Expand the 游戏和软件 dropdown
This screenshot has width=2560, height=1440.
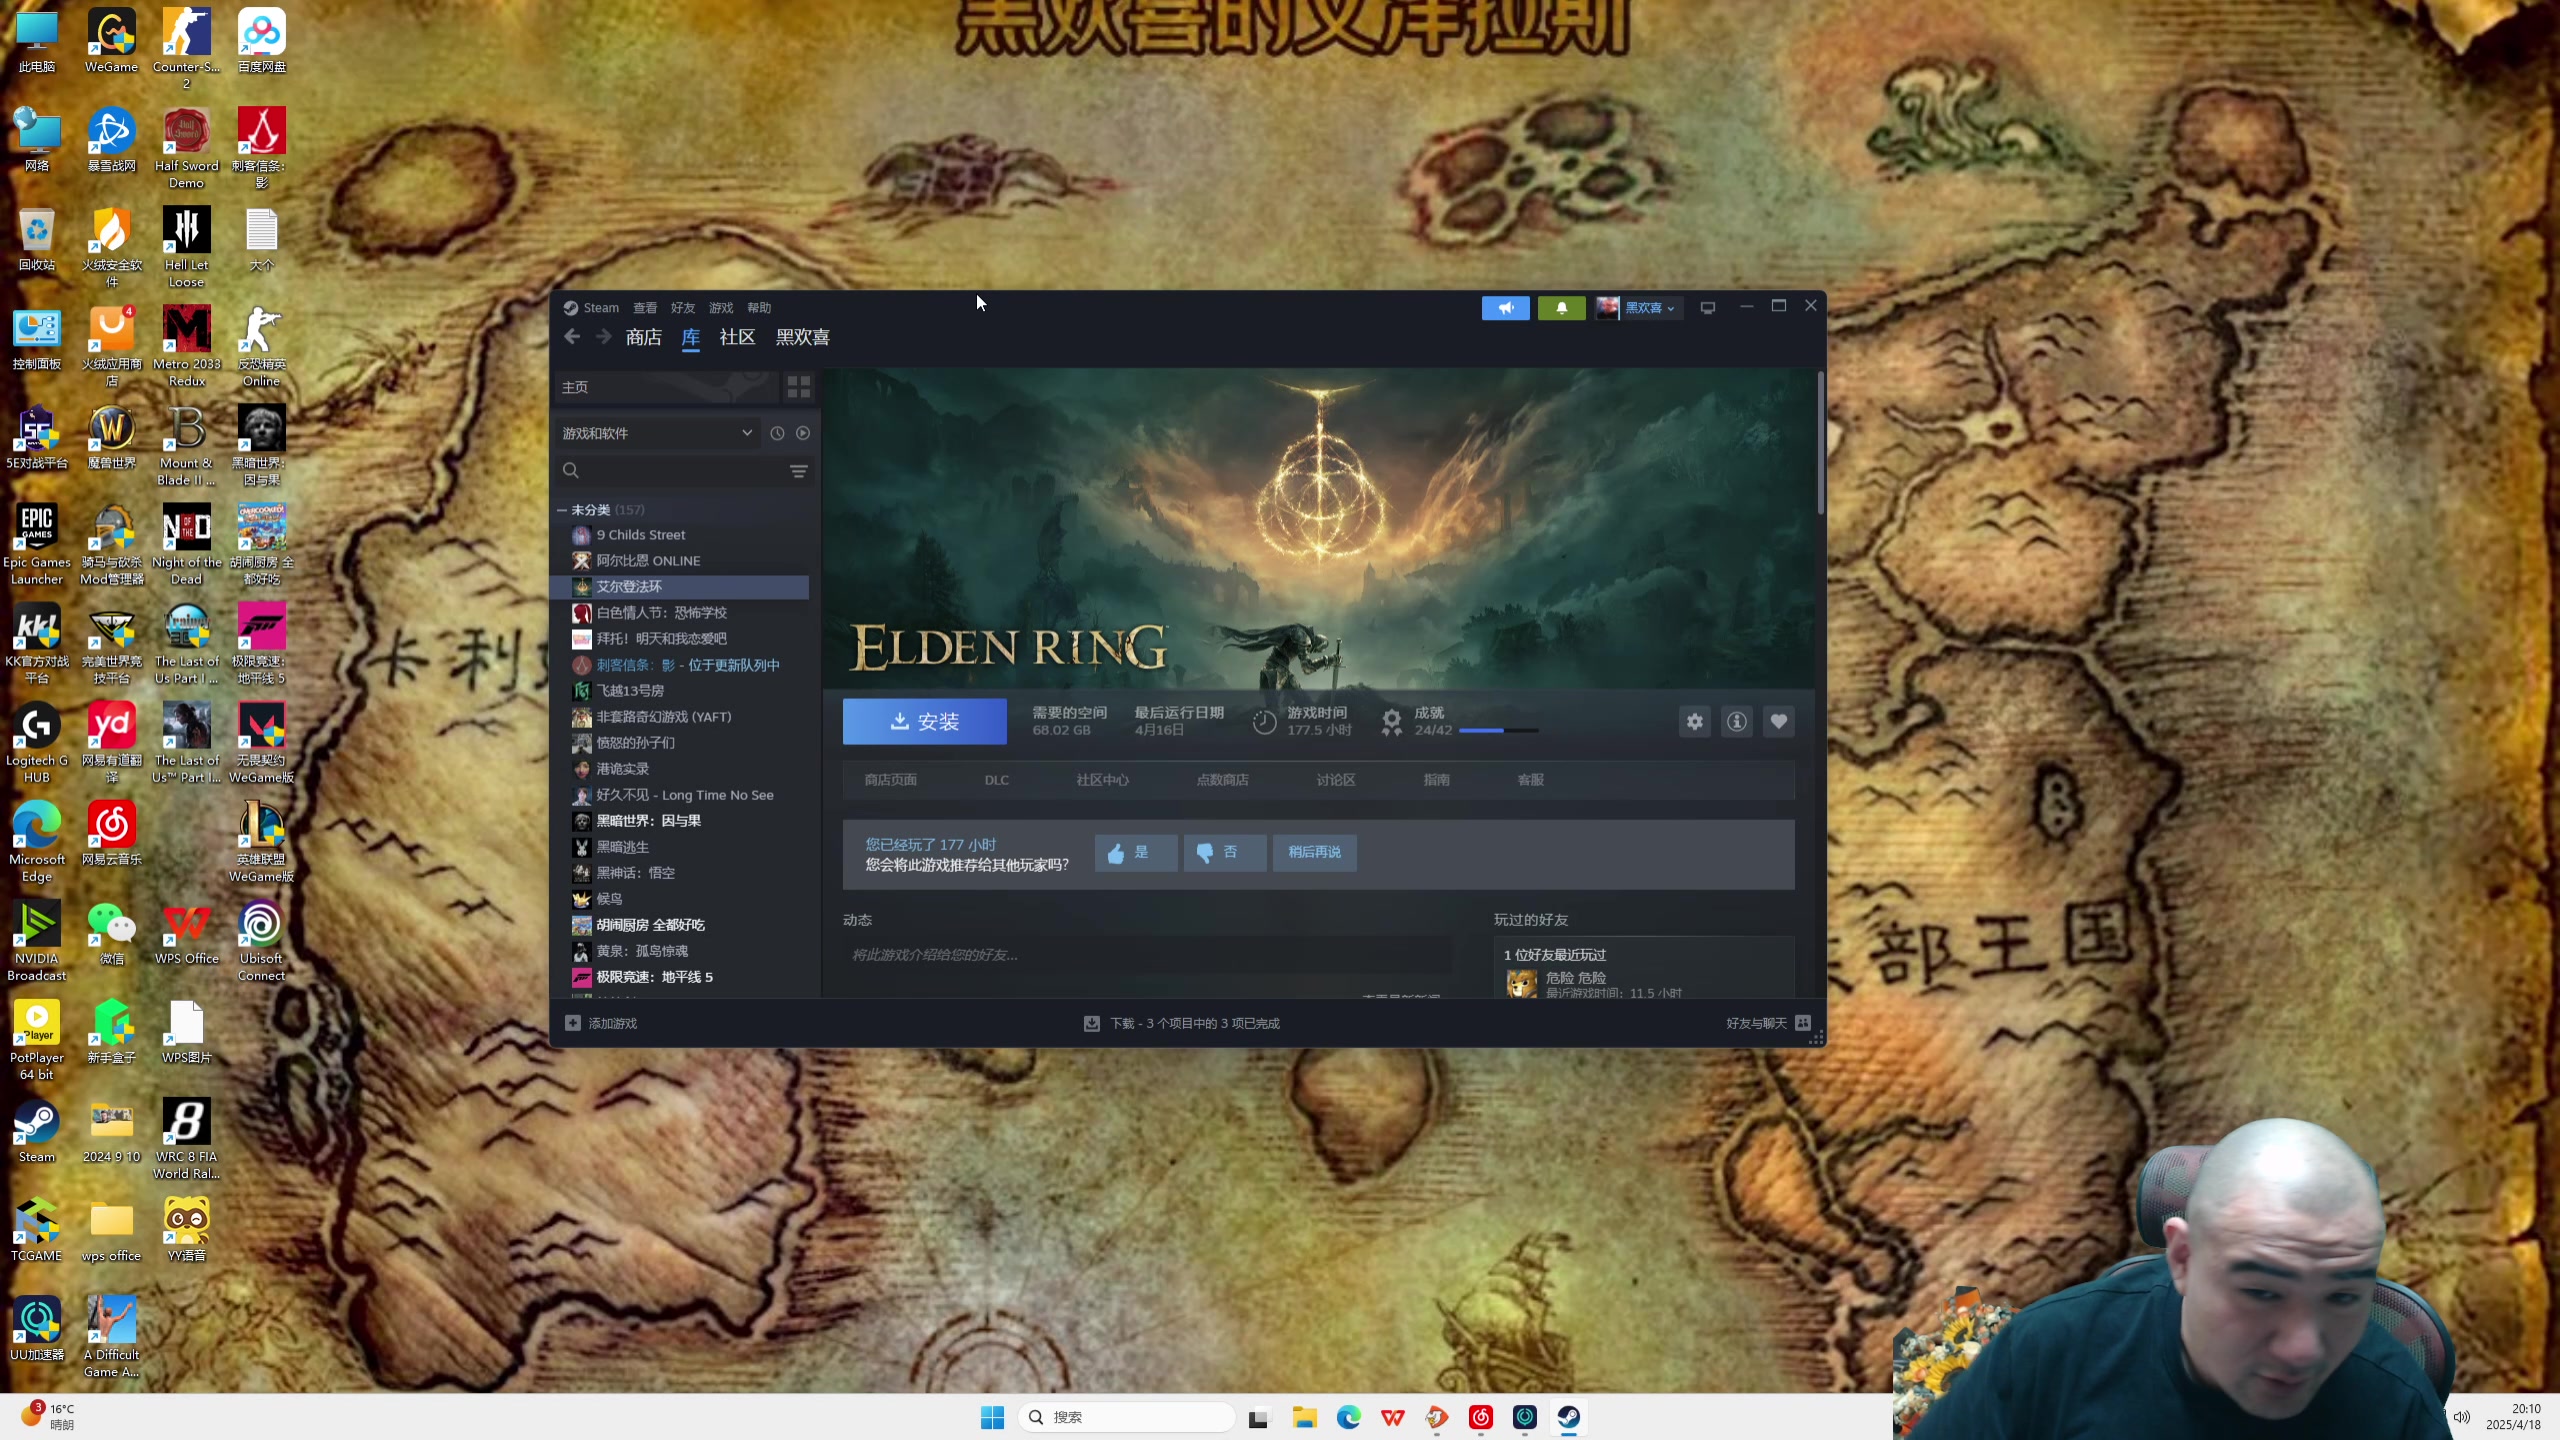click(x=746, y=433)
